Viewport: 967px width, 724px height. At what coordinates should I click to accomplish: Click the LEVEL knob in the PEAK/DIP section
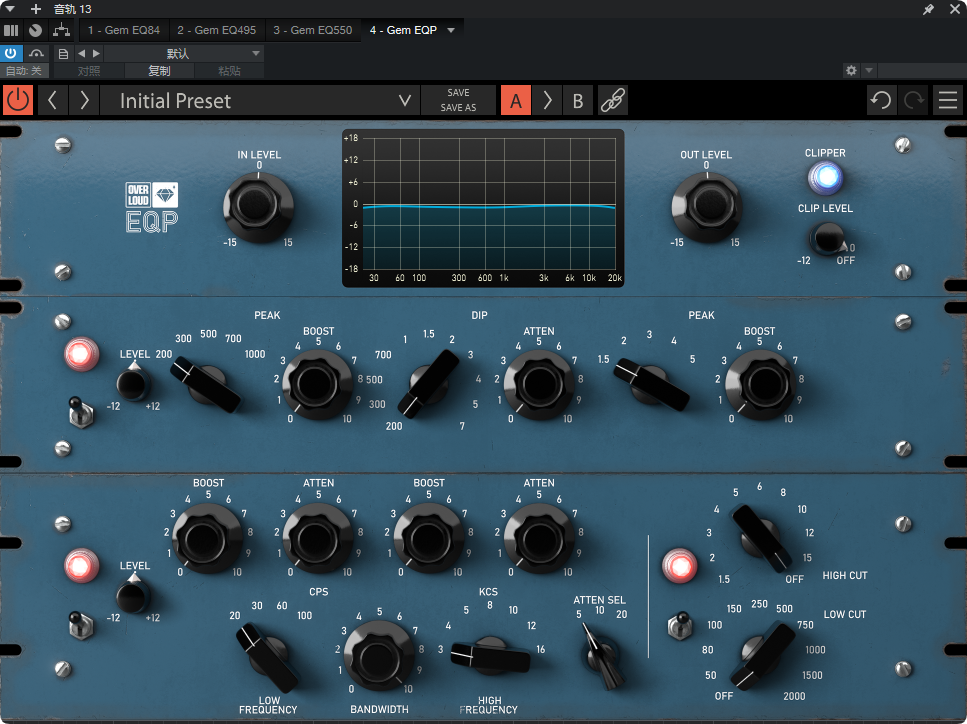[133, 383]
